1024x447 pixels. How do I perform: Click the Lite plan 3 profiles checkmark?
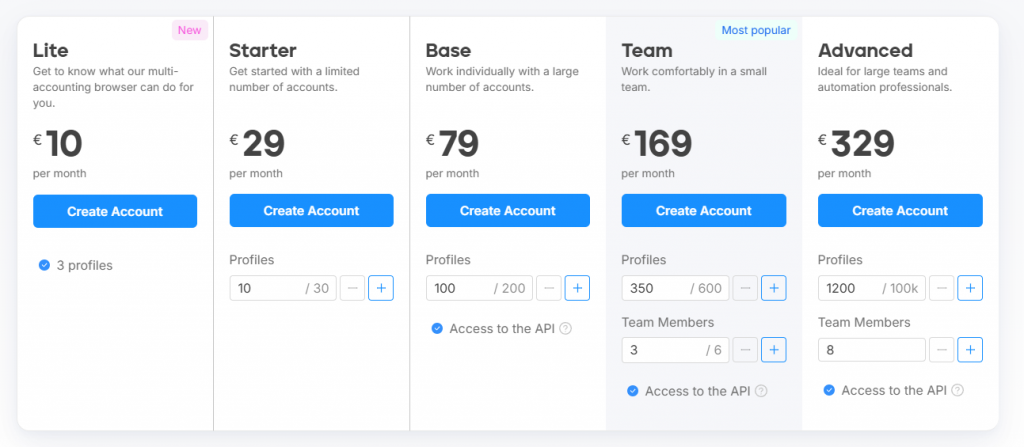point(44,266)
